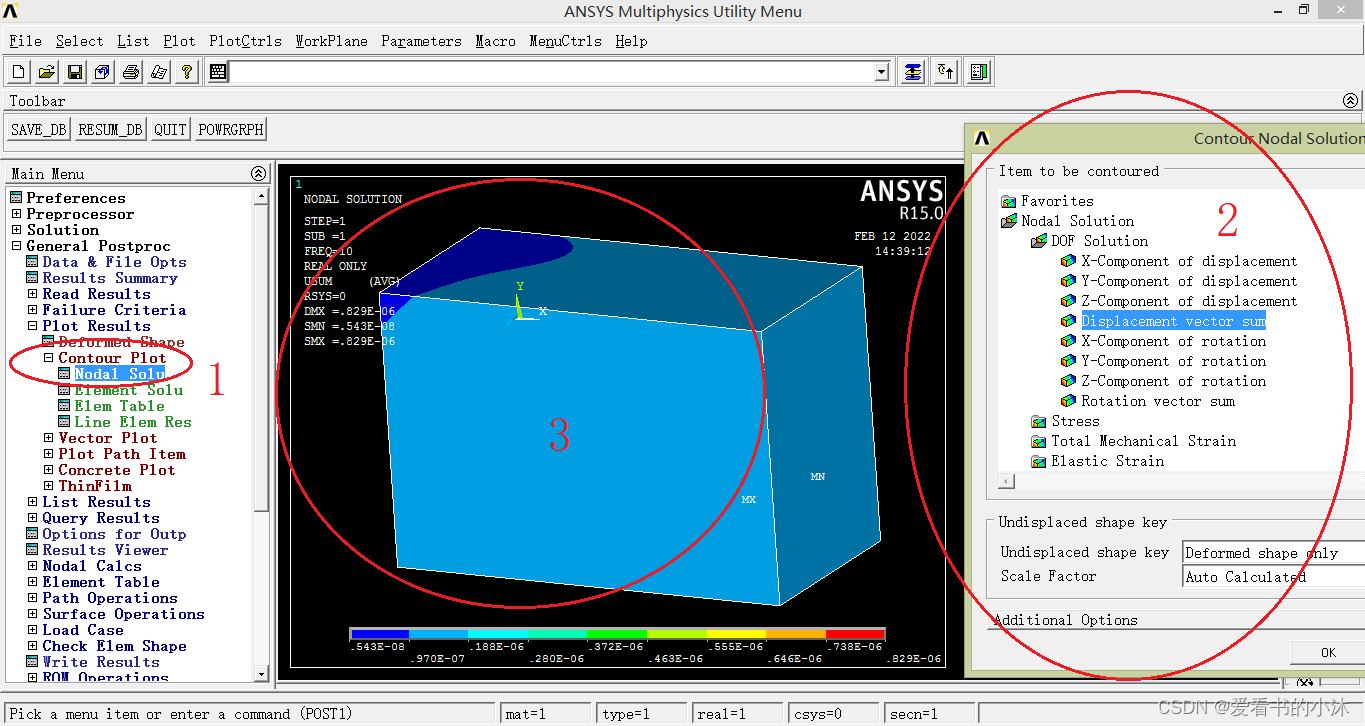This screenshot has height=726, width=1365.
Task: Open ANSYS Help question mark icon
Action: [x=187, y=72]
